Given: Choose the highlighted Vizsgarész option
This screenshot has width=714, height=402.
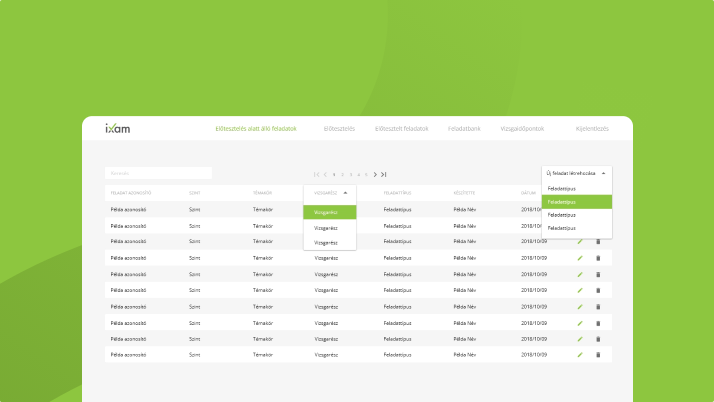Looking at the screenshot, I should pos(329,212).
